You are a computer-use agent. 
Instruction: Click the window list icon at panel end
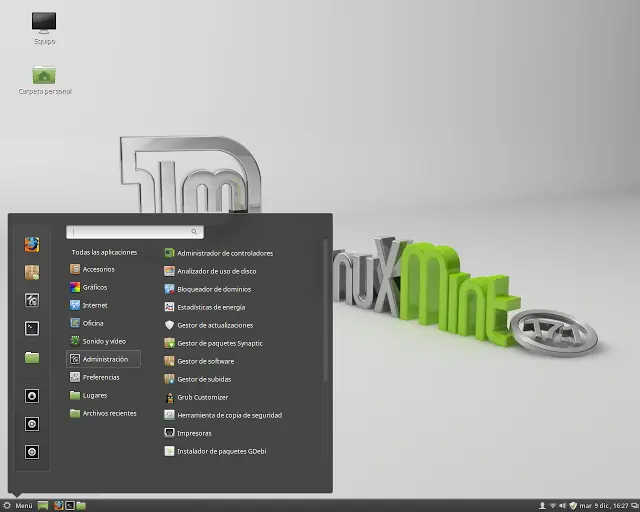635,505
